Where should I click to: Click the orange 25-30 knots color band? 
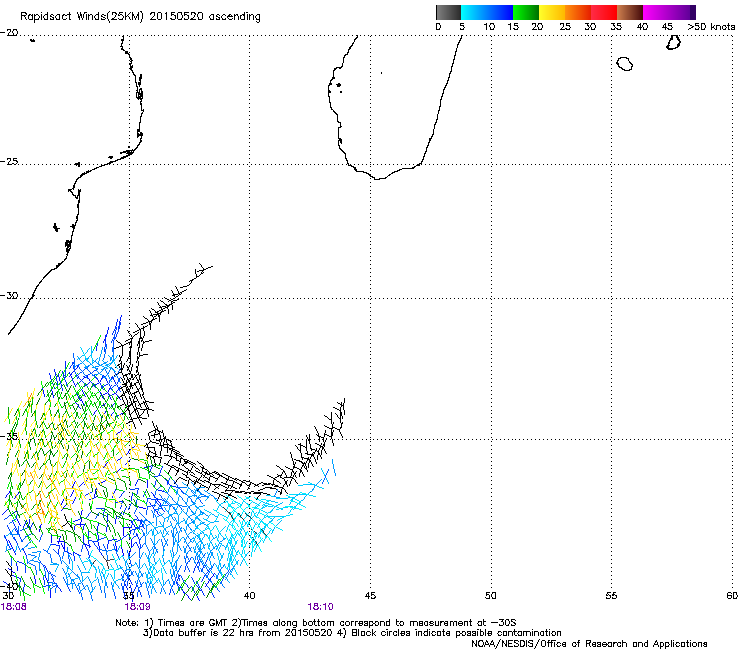pos(578,12)
